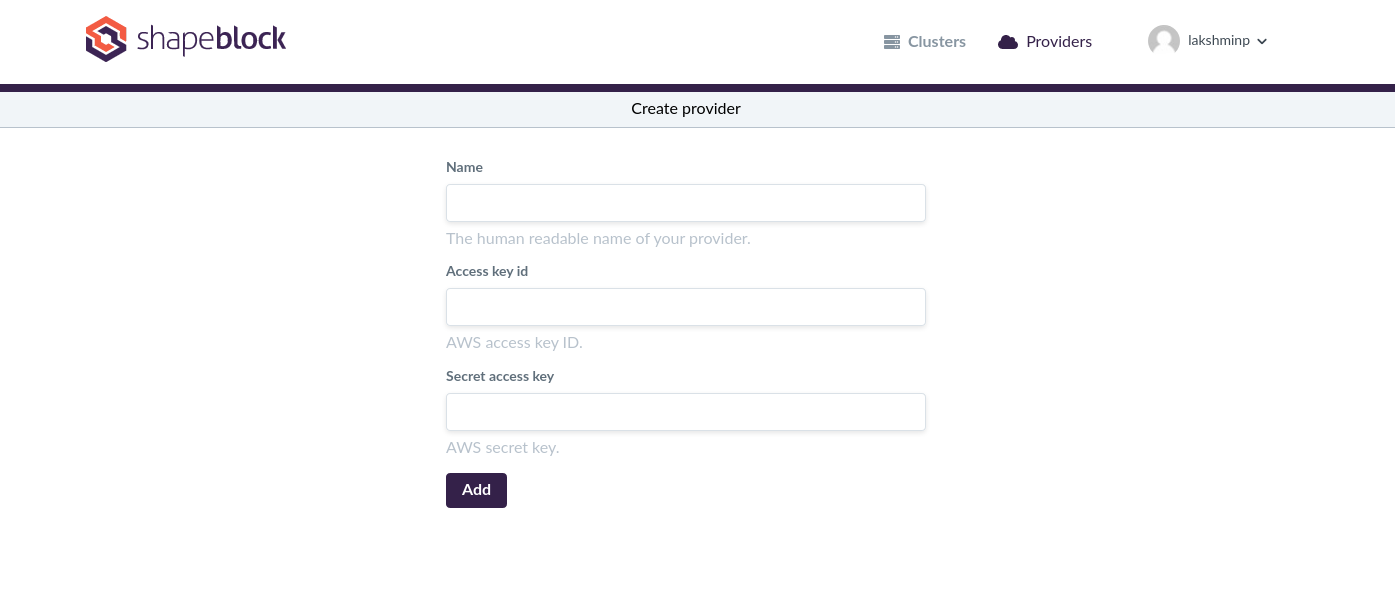Click the Clusters server stack icon

point(892,42)
